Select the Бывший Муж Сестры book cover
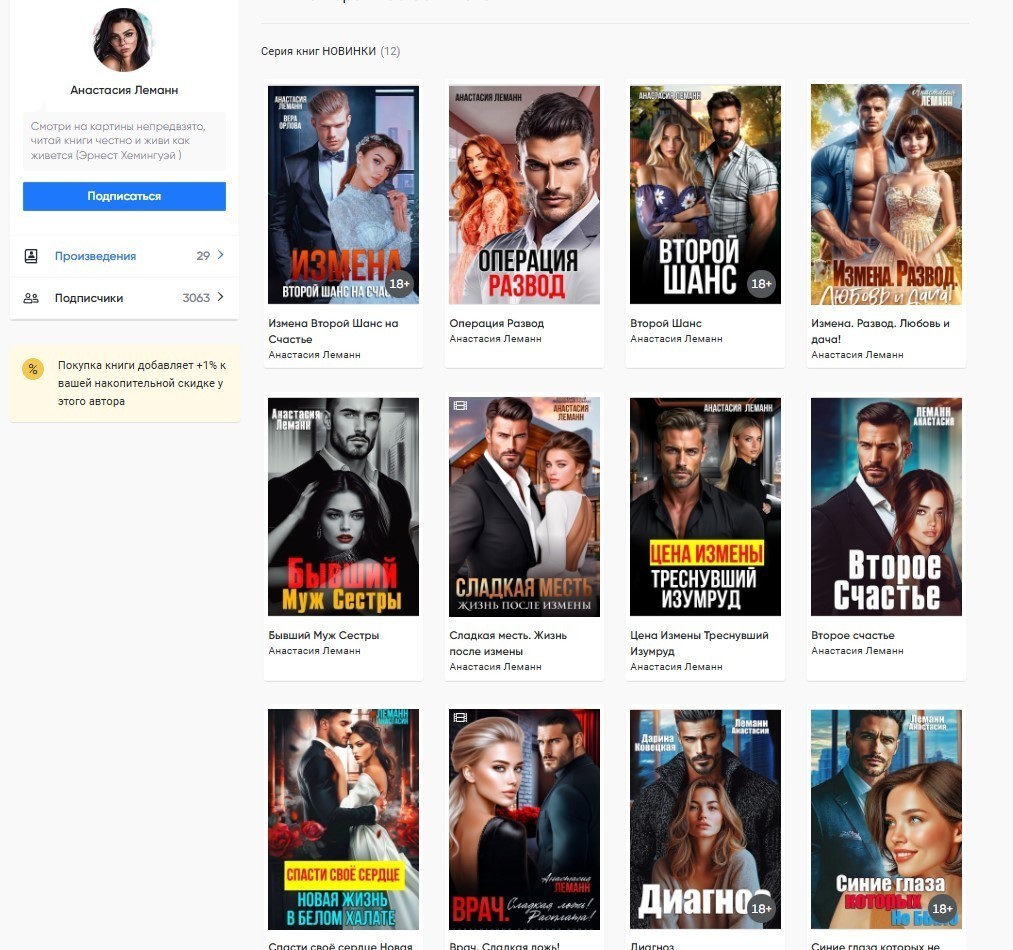 point(343,506)
